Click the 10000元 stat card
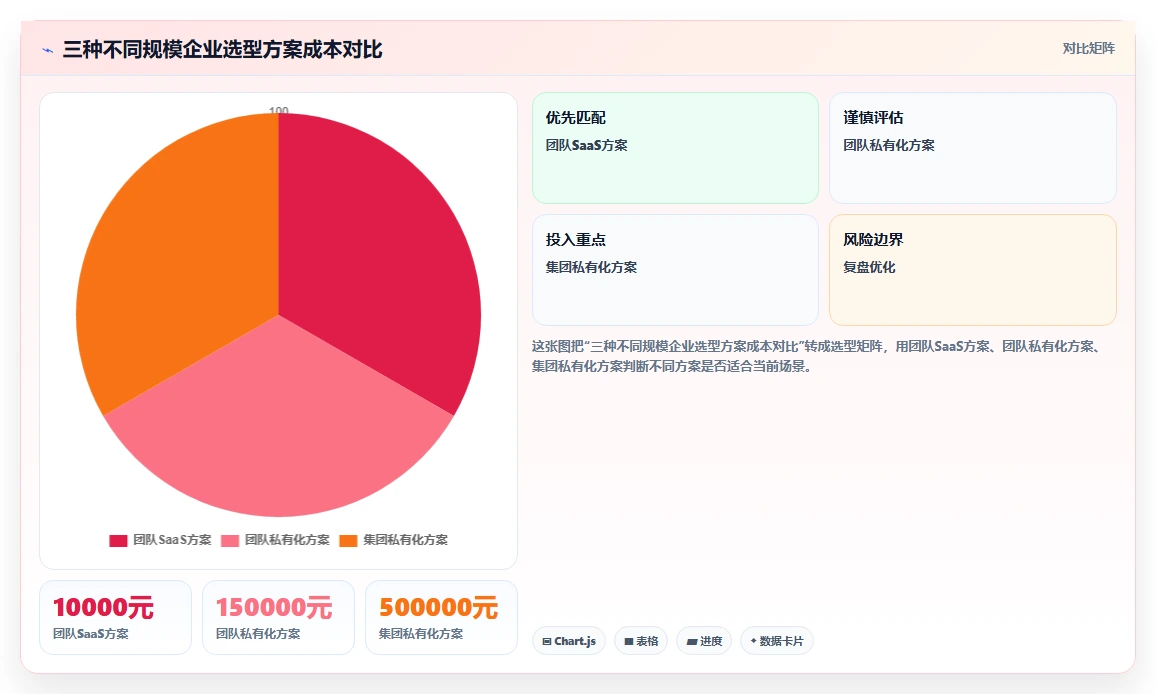Viewport: 1156px width, 694px height. pos(115,617)
